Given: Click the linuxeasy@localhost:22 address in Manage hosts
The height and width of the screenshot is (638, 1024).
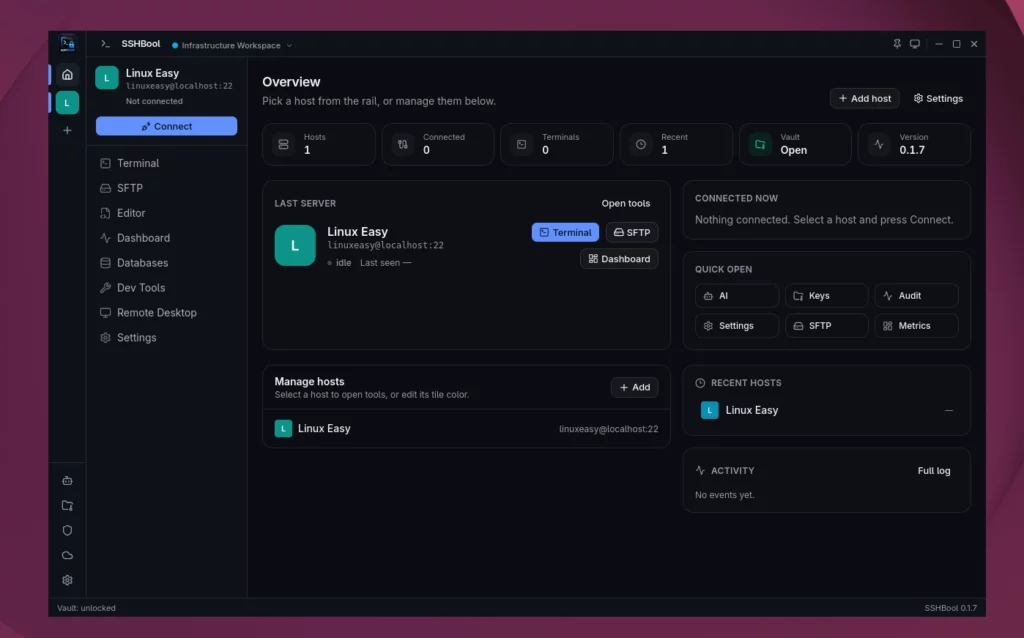Looking at the screenshot, I should [608, 429].
